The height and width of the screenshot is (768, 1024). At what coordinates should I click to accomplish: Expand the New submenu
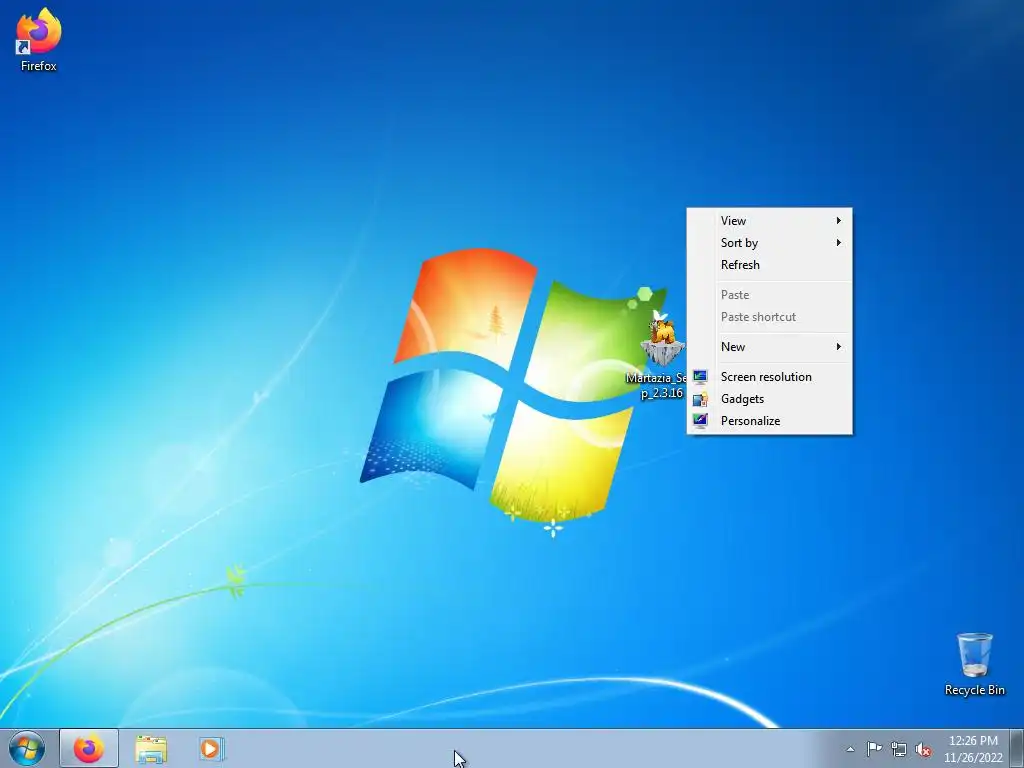click(x=769, y=347)
